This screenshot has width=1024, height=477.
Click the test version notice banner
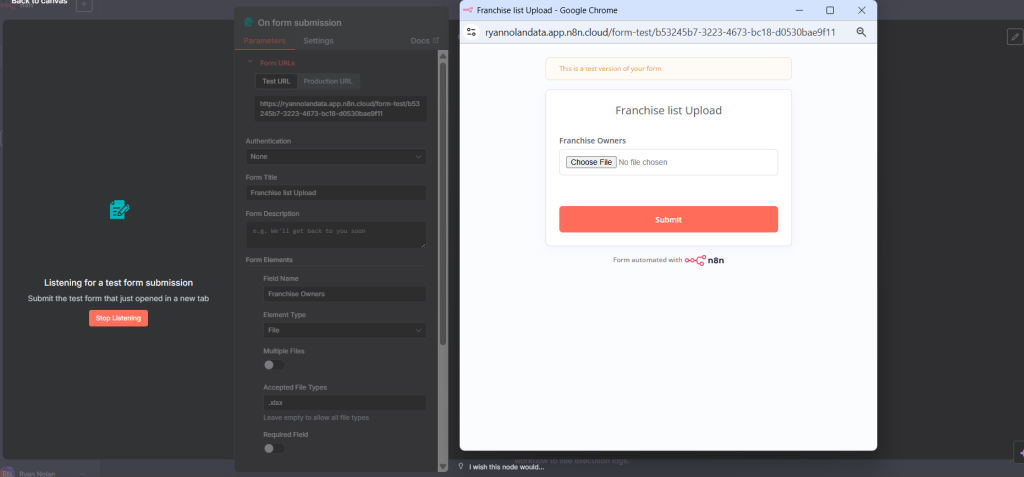click(668, 69)
